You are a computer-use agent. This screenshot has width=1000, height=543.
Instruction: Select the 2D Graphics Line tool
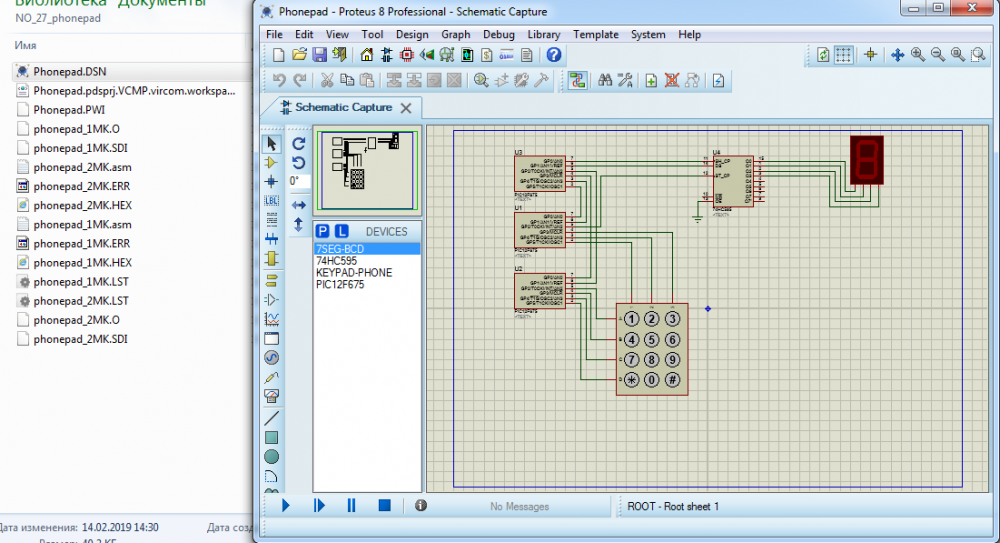tap(272, 418)
